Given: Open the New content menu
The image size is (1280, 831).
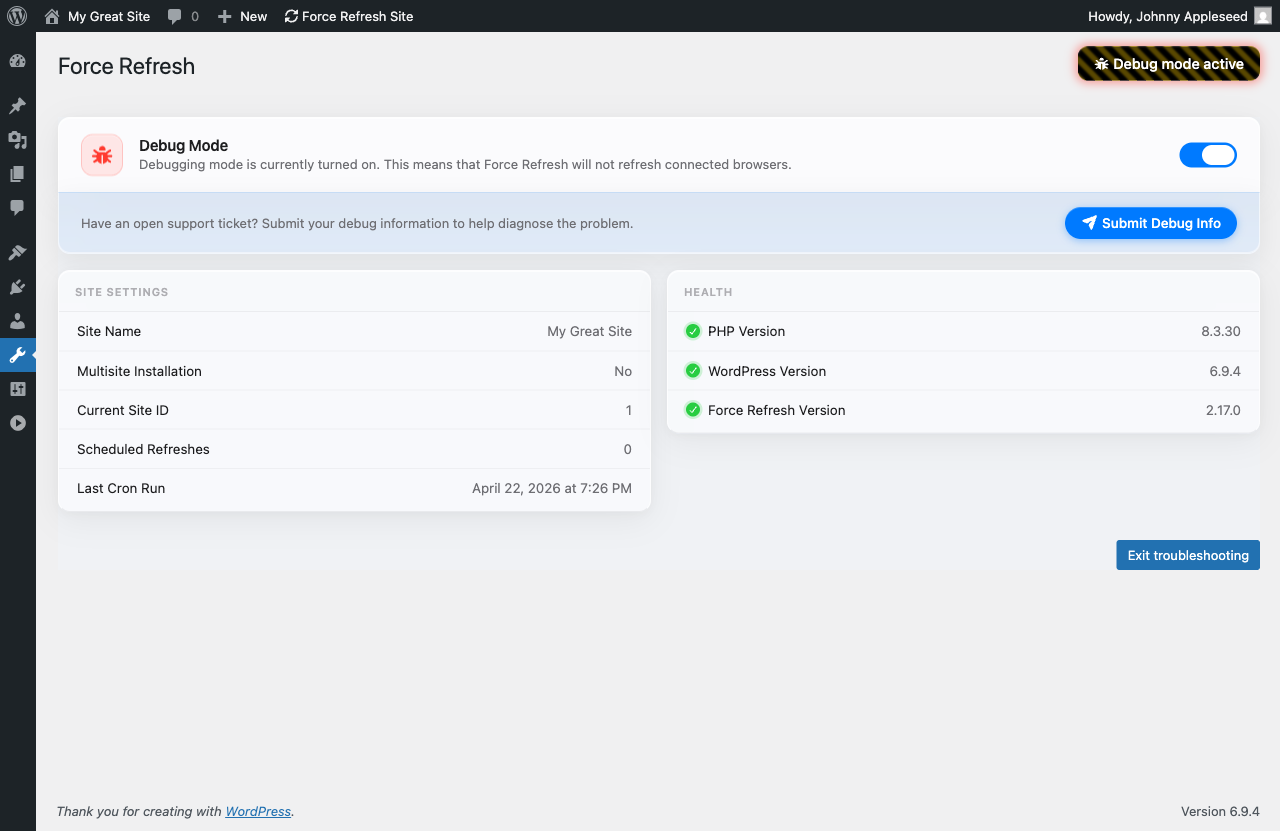Looking at the screenshot, I should [242, 16].
